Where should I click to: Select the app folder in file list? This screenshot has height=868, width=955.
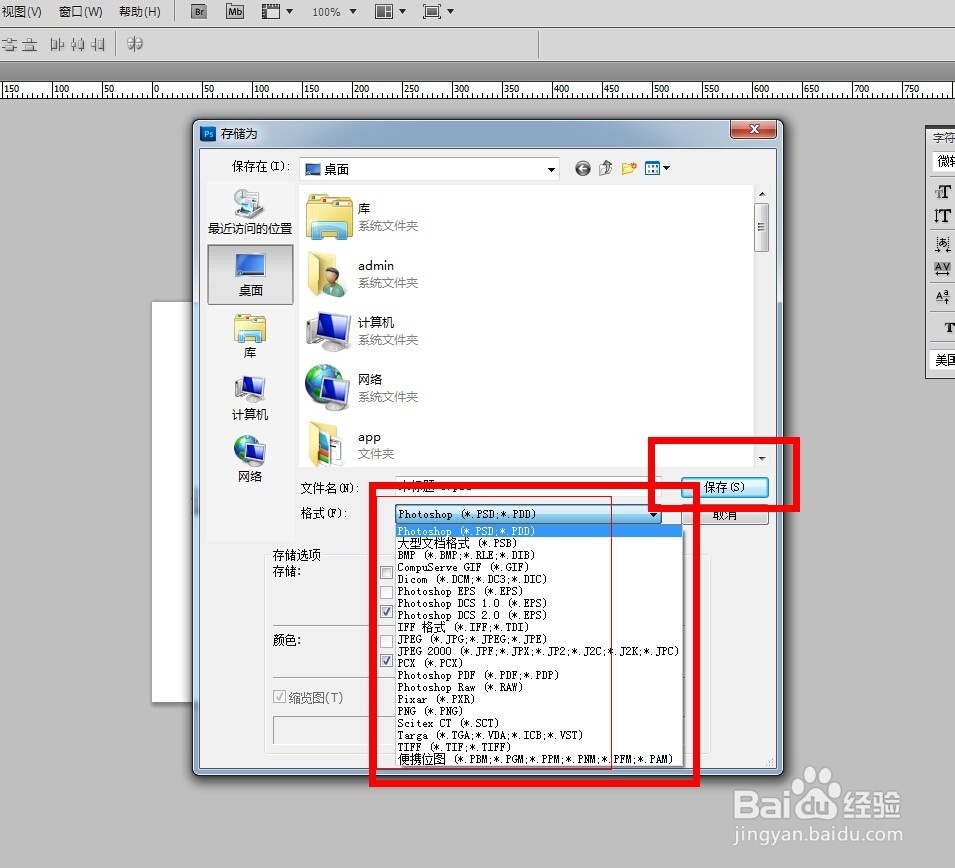351,445
